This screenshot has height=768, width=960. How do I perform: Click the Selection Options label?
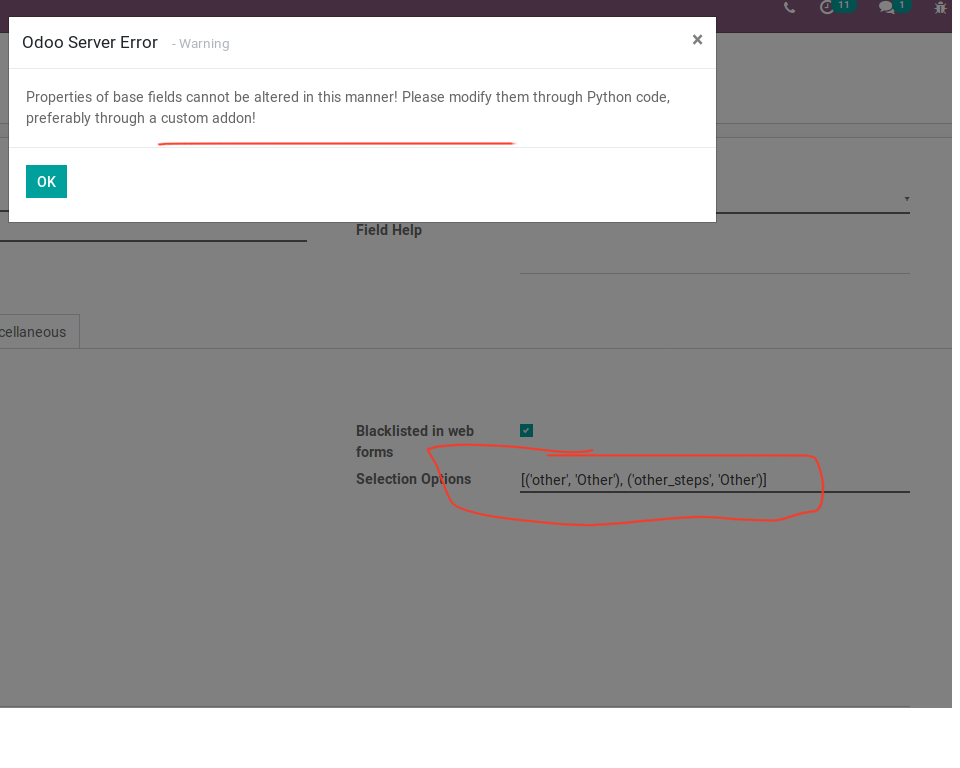point(413,479)
